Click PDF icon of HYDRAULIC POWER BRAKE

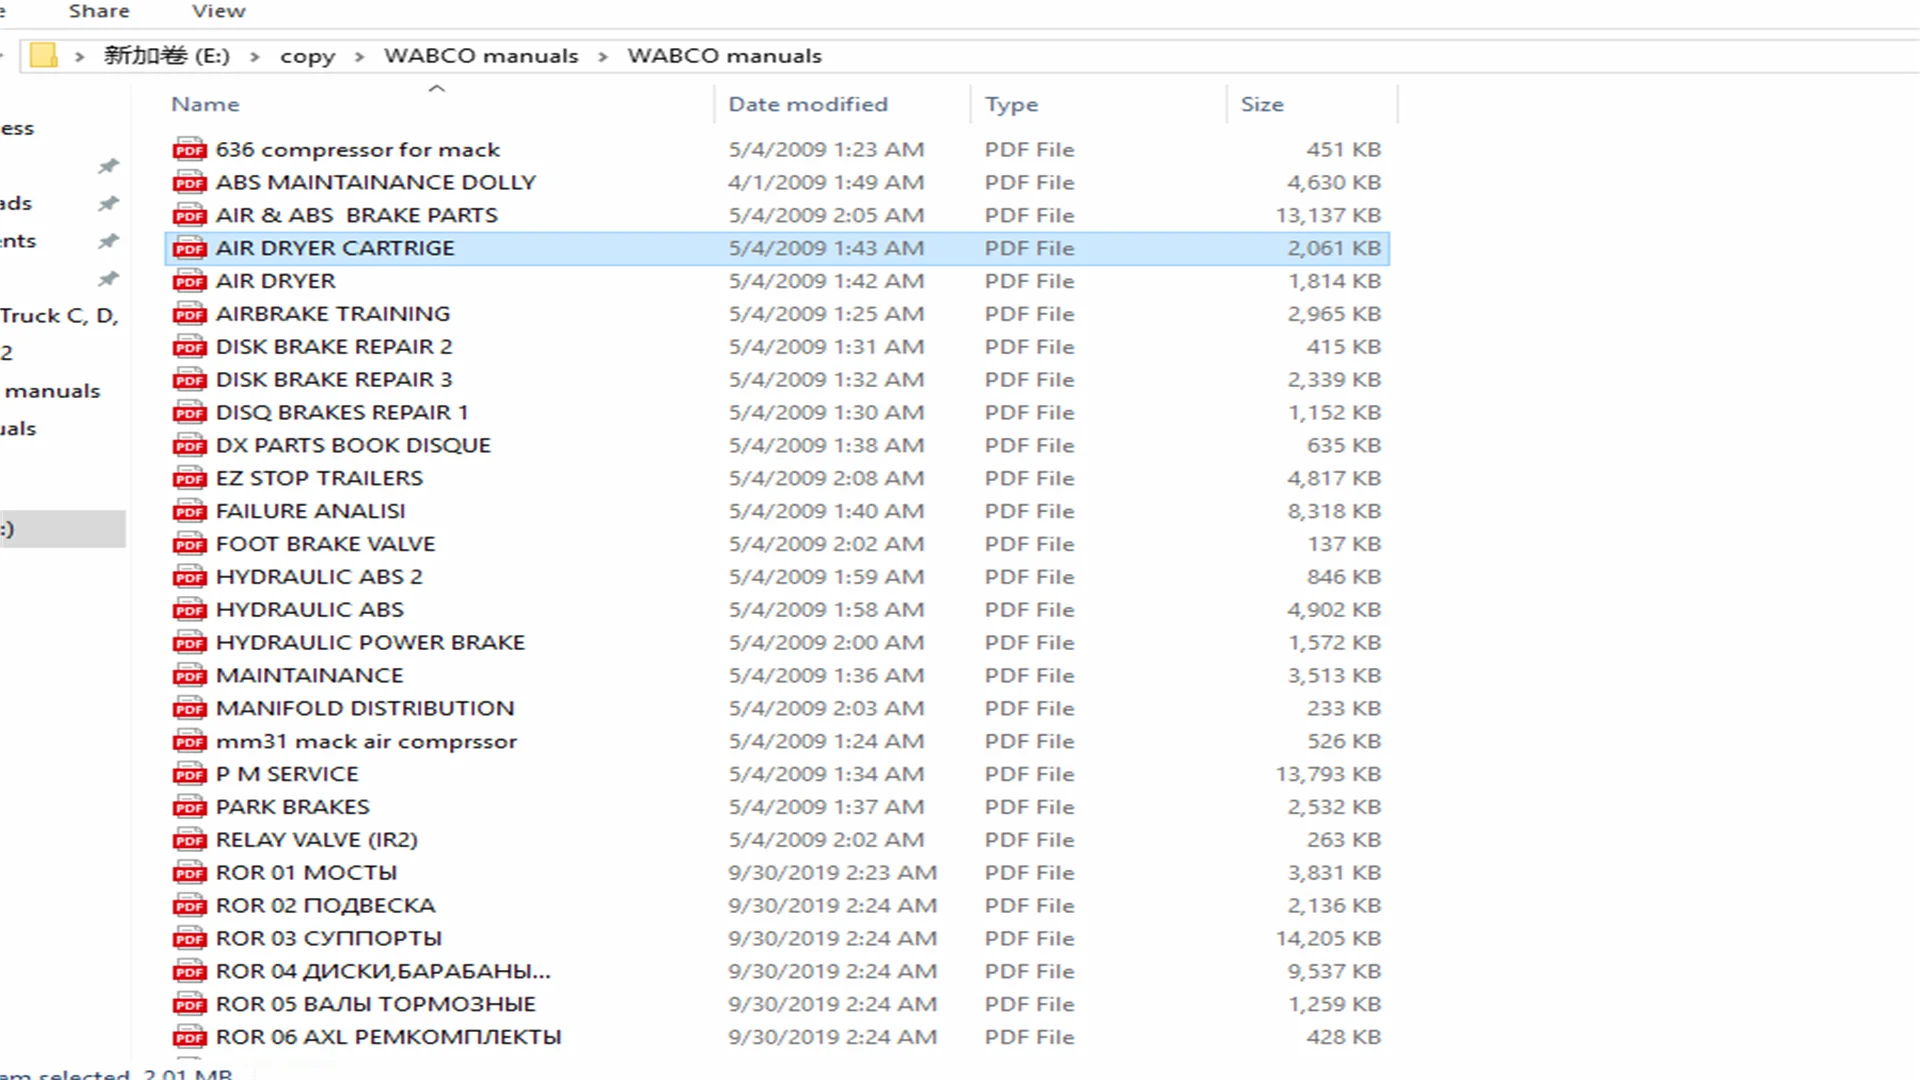189,643
